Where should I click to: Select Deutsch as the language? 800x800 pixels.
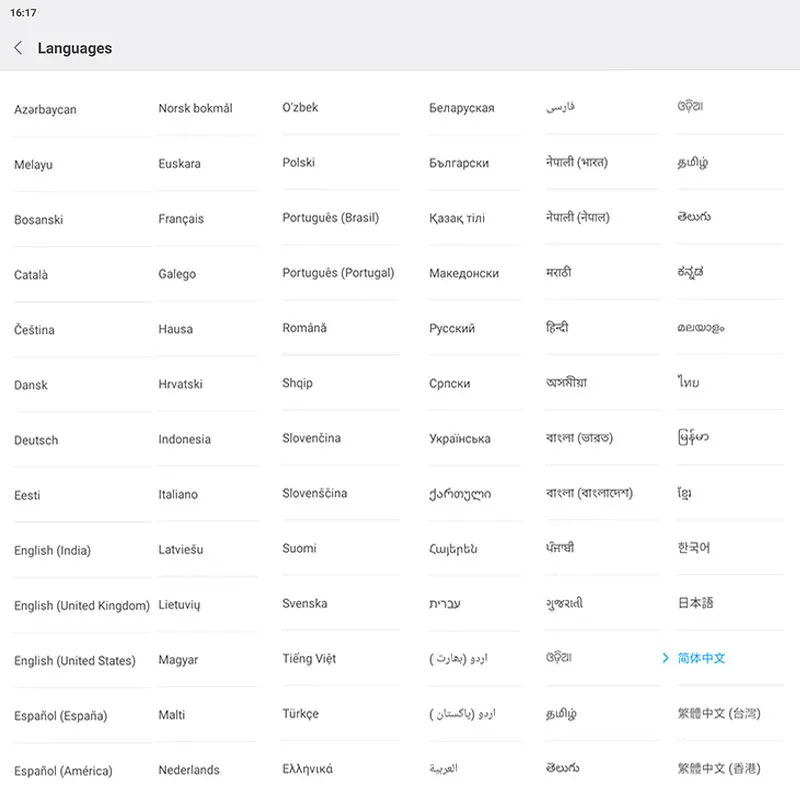click(x=36, y=441)
